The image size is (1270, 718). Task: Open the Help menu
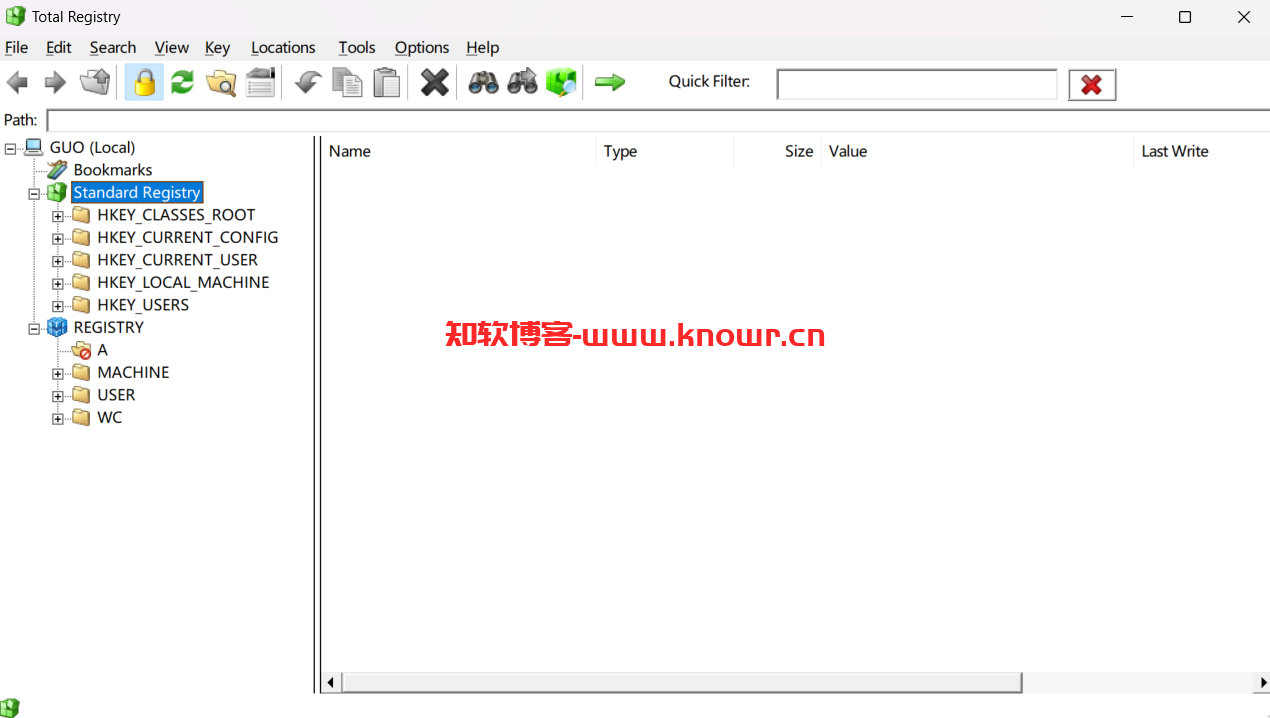tap(483, 47)
